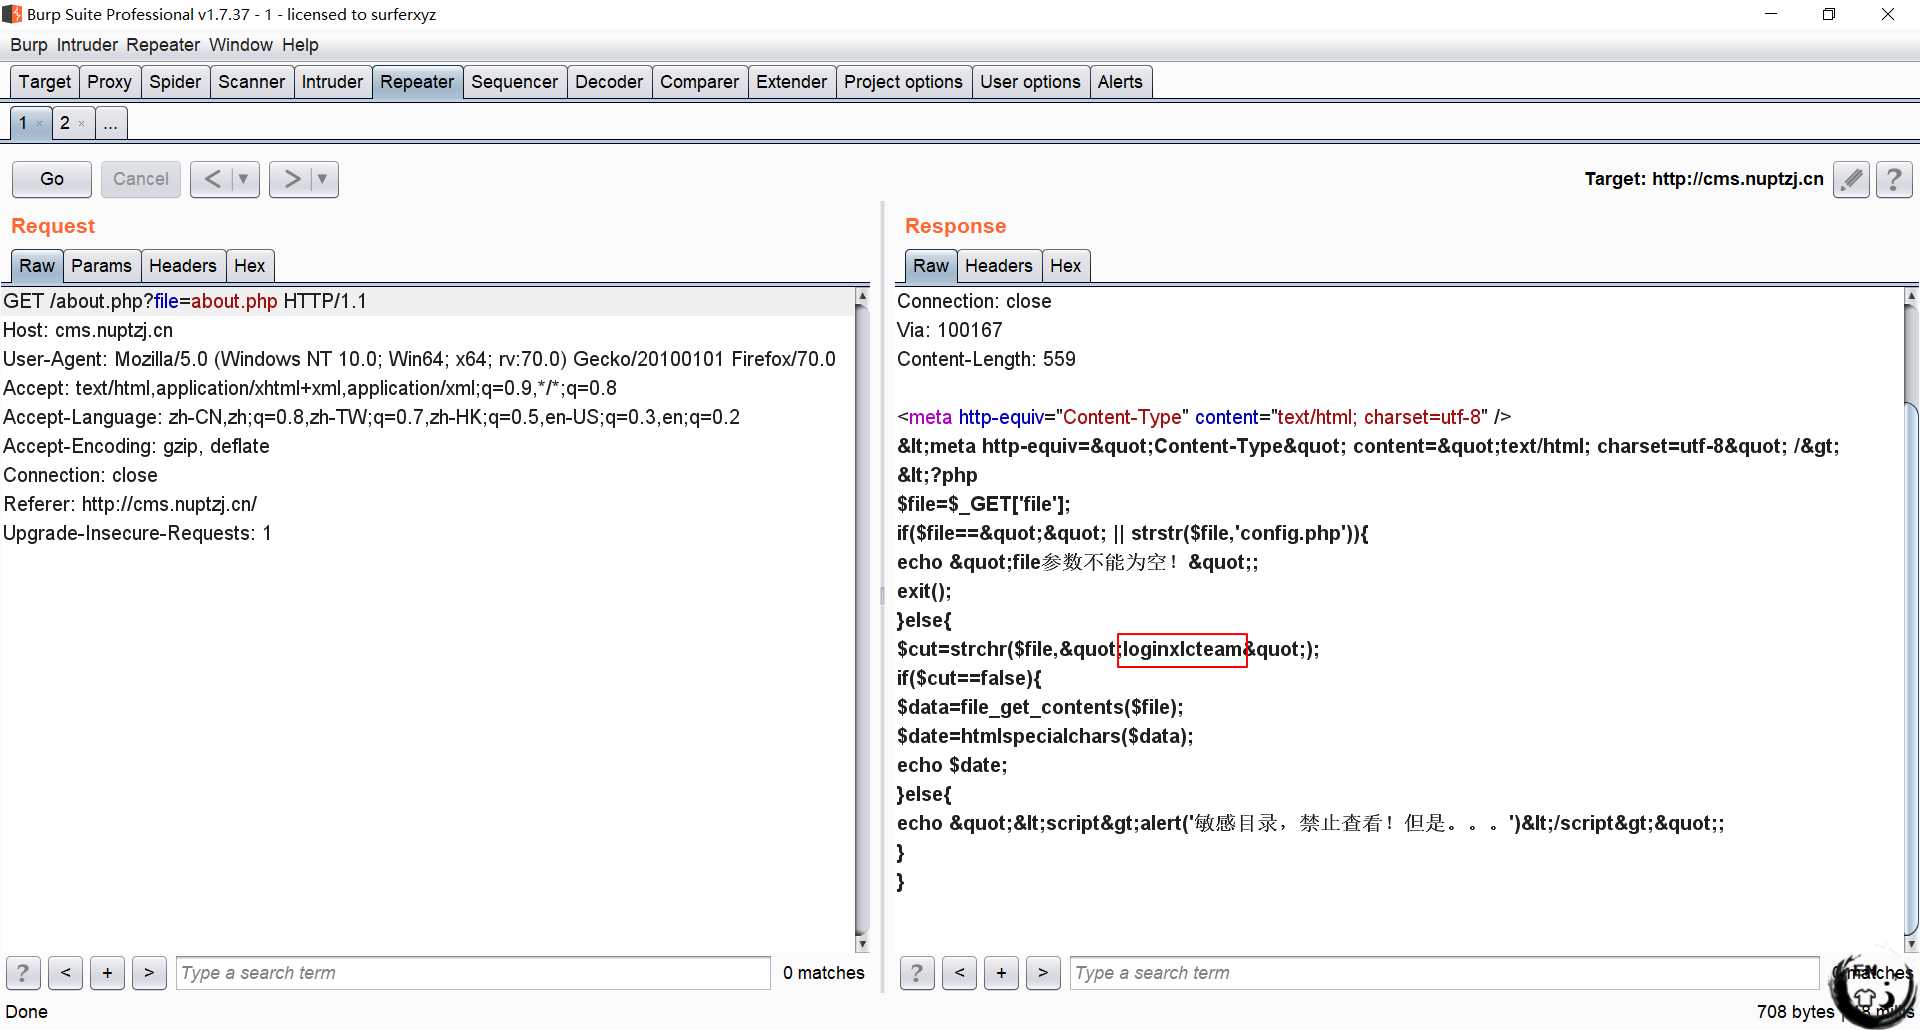Image resolution: width=1920 pixels, height=1030 pixels.
Task: Click the Content-Length: 559 response header
Action: [986, 359]
